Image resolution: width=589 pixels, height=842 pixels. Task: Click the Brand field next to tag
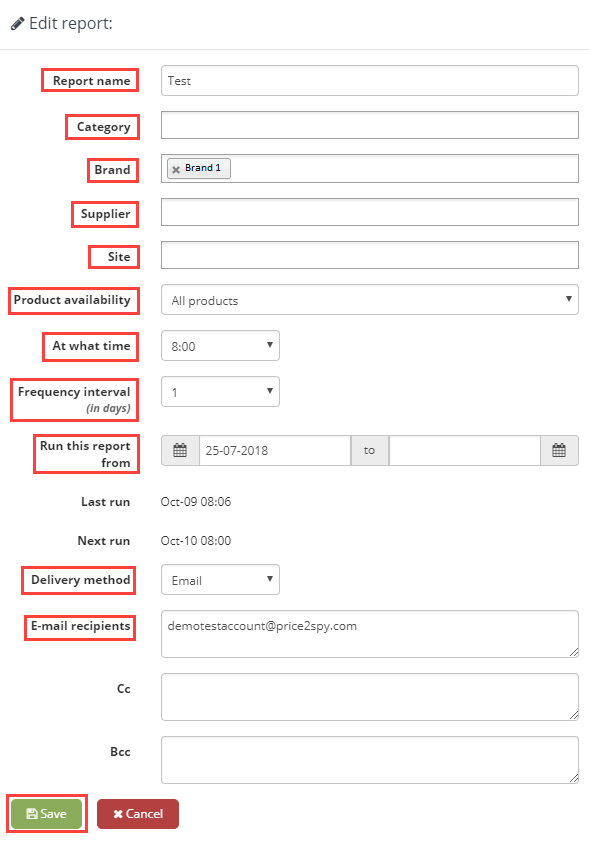click(403, 169)
